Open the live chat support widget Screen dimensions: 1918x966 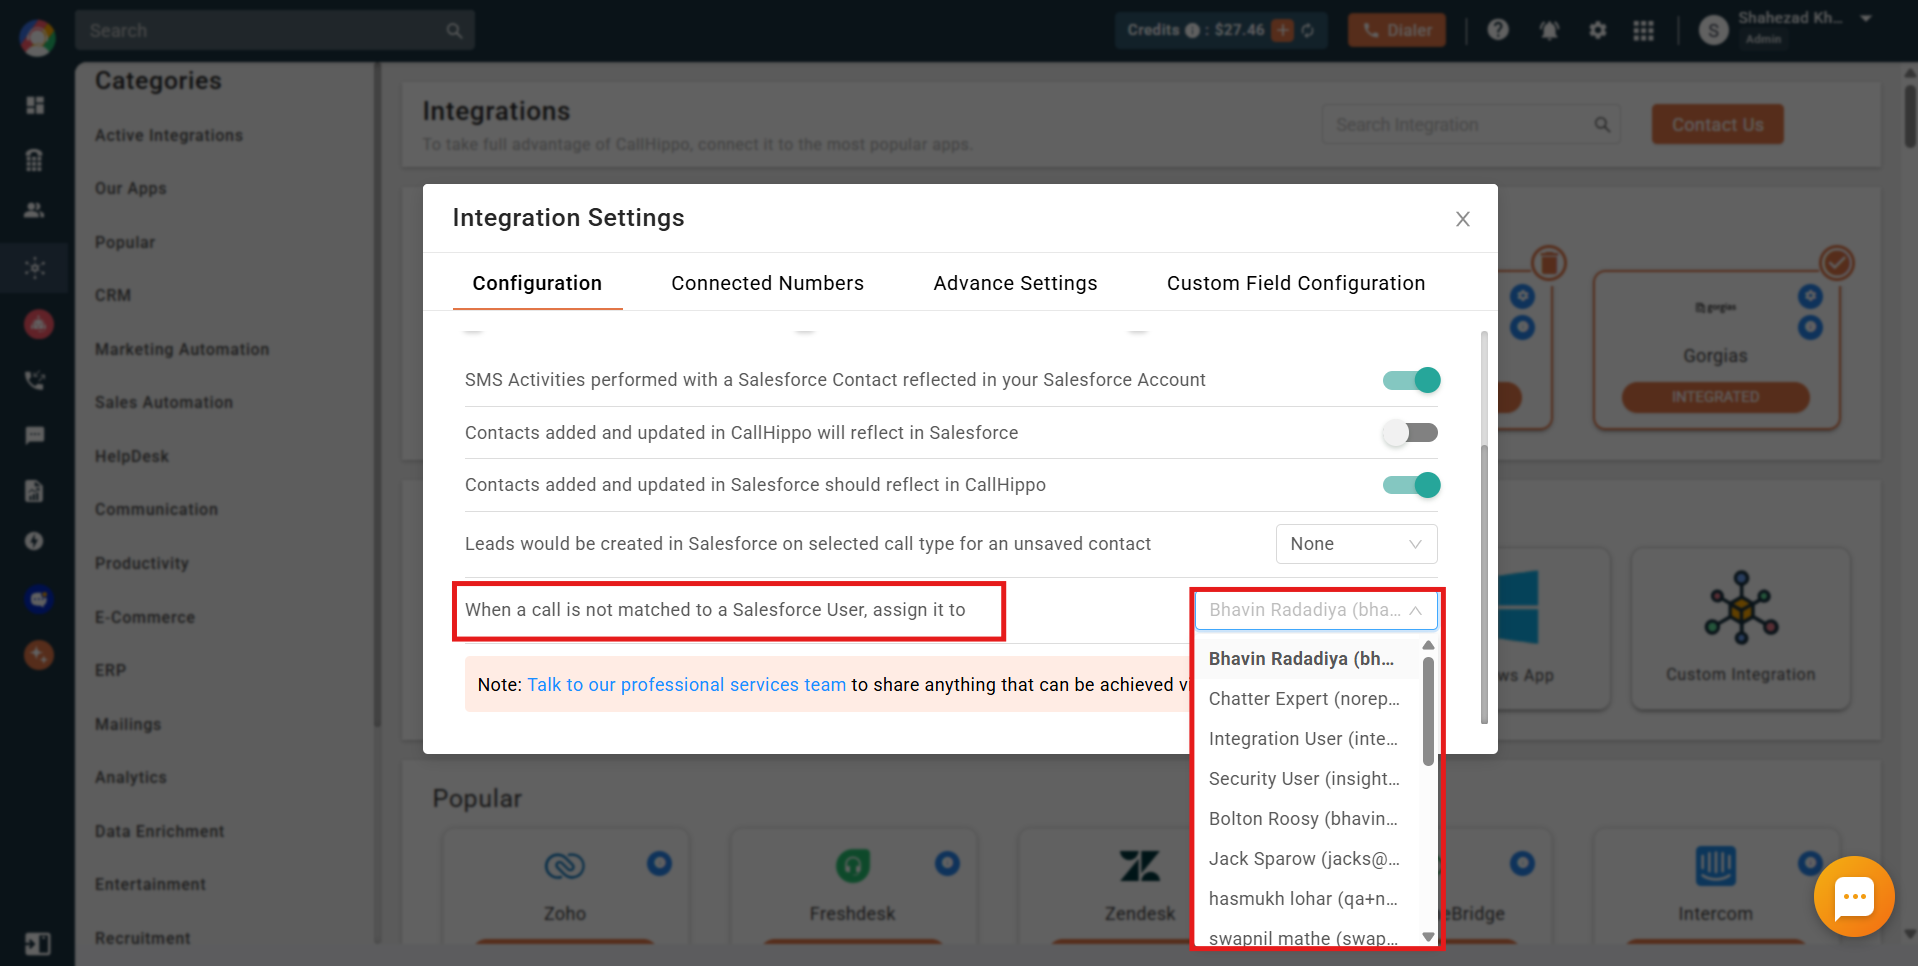[1854, 896]
